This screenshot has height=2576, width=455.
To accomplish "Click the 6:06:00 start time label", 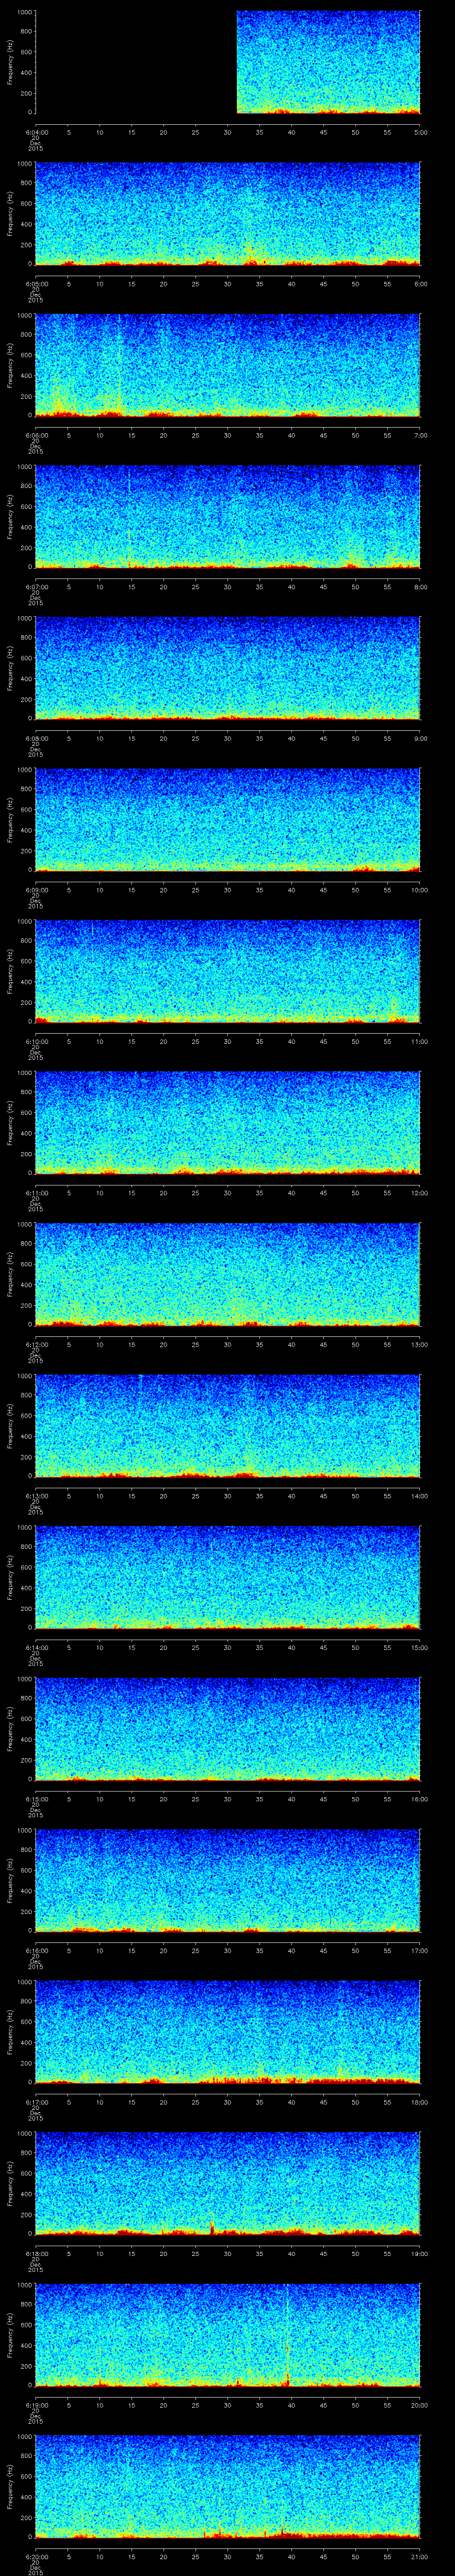I will click(x=36, y=435).
